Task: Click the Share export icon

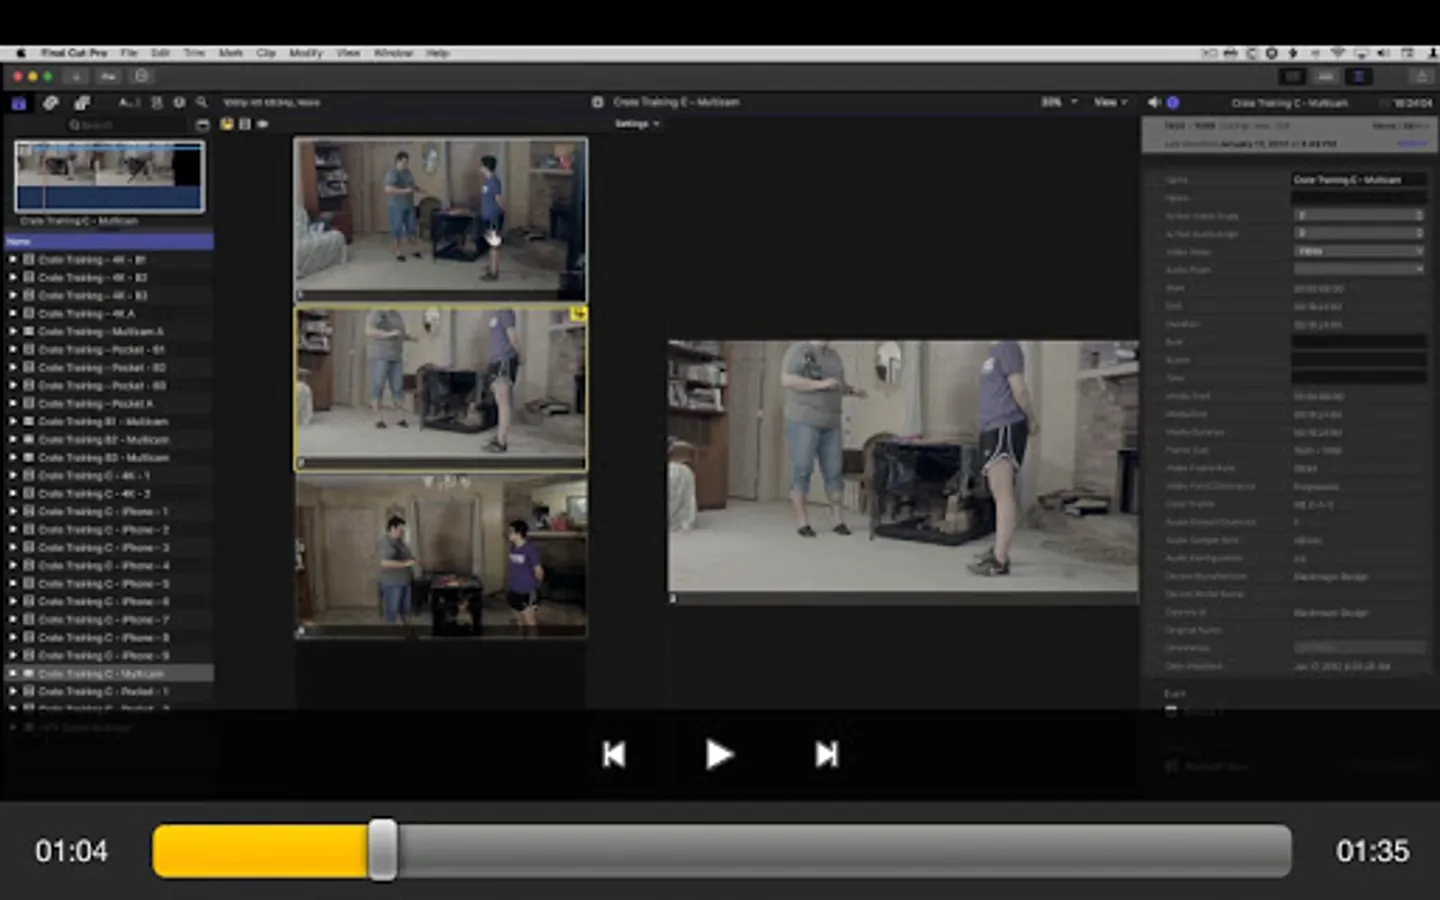Action: pyautogui.click(x=1421, y=76)
